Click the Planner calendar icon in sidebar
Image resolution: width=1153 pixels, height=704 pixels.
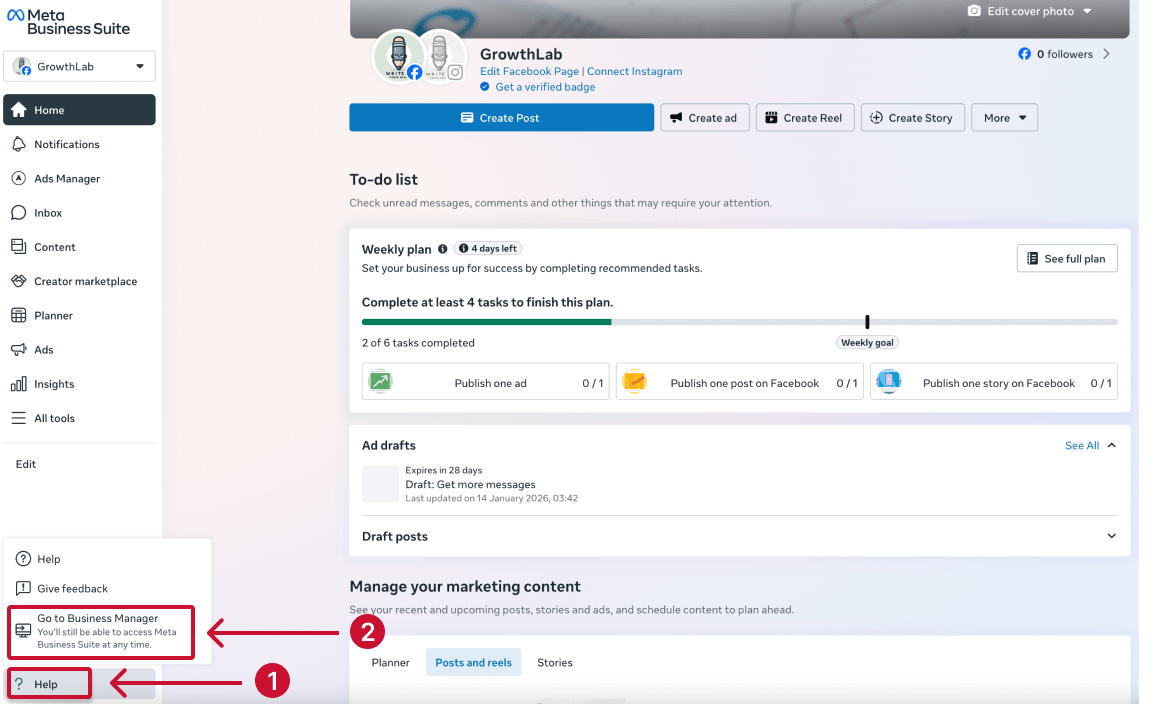18,315
